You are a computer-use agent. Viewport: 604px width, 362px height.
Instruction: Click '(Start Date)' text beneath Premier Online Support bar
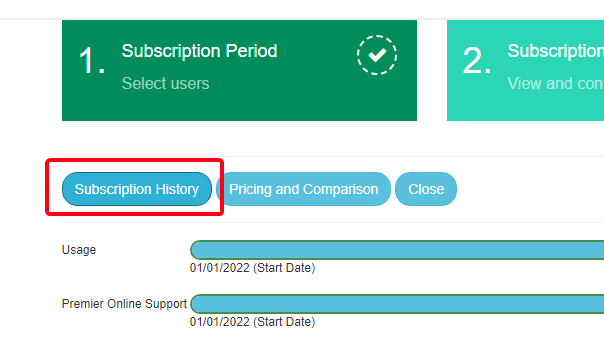(284, 322)
